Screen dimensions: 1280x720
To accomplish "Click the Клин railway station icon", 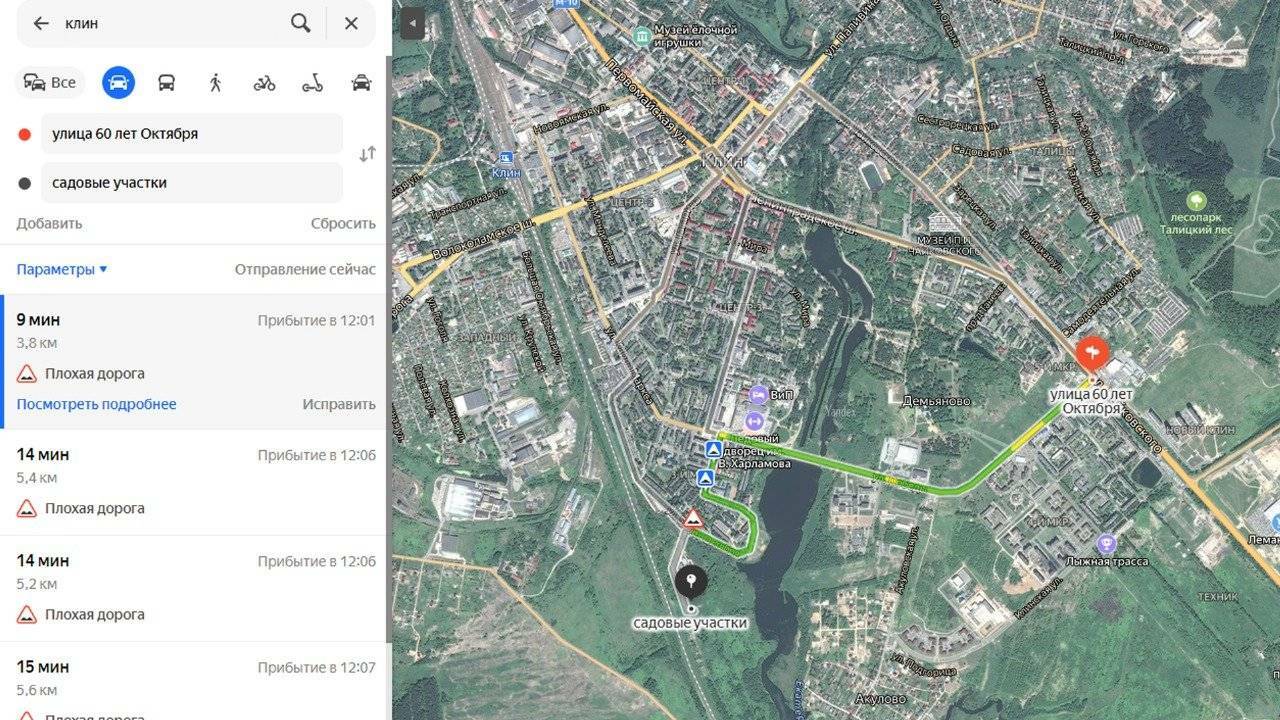I will [506, 158].
